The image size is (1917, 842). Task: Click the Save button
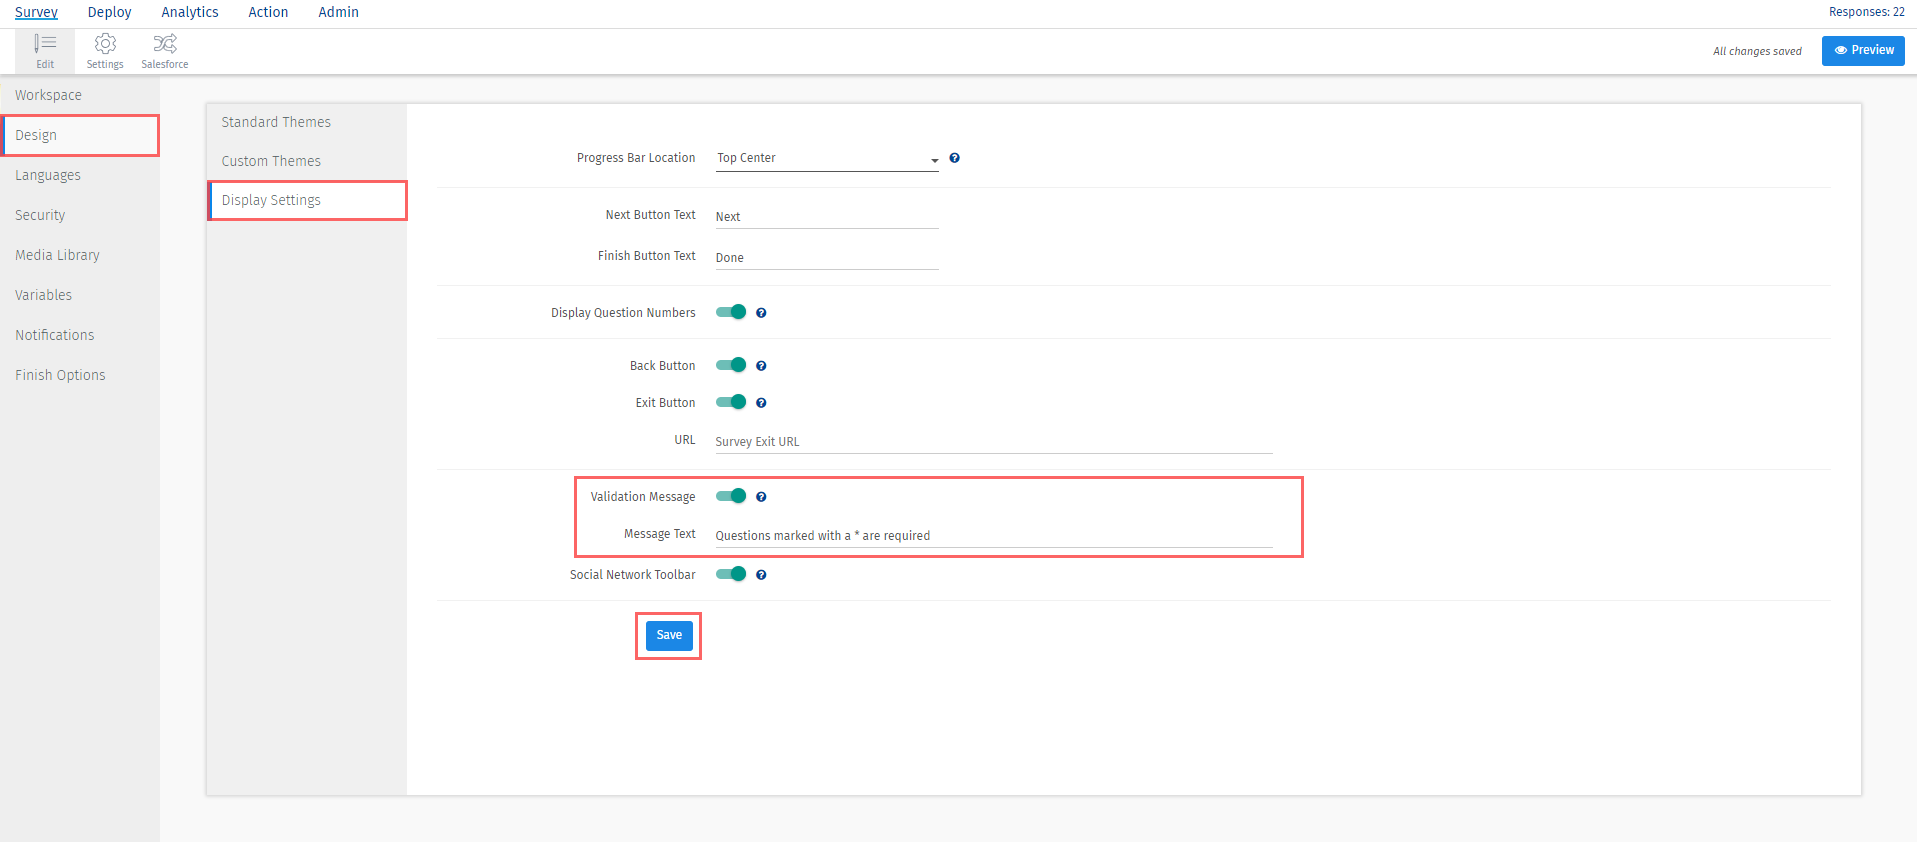pyautogui.click(x=669, y=635)
